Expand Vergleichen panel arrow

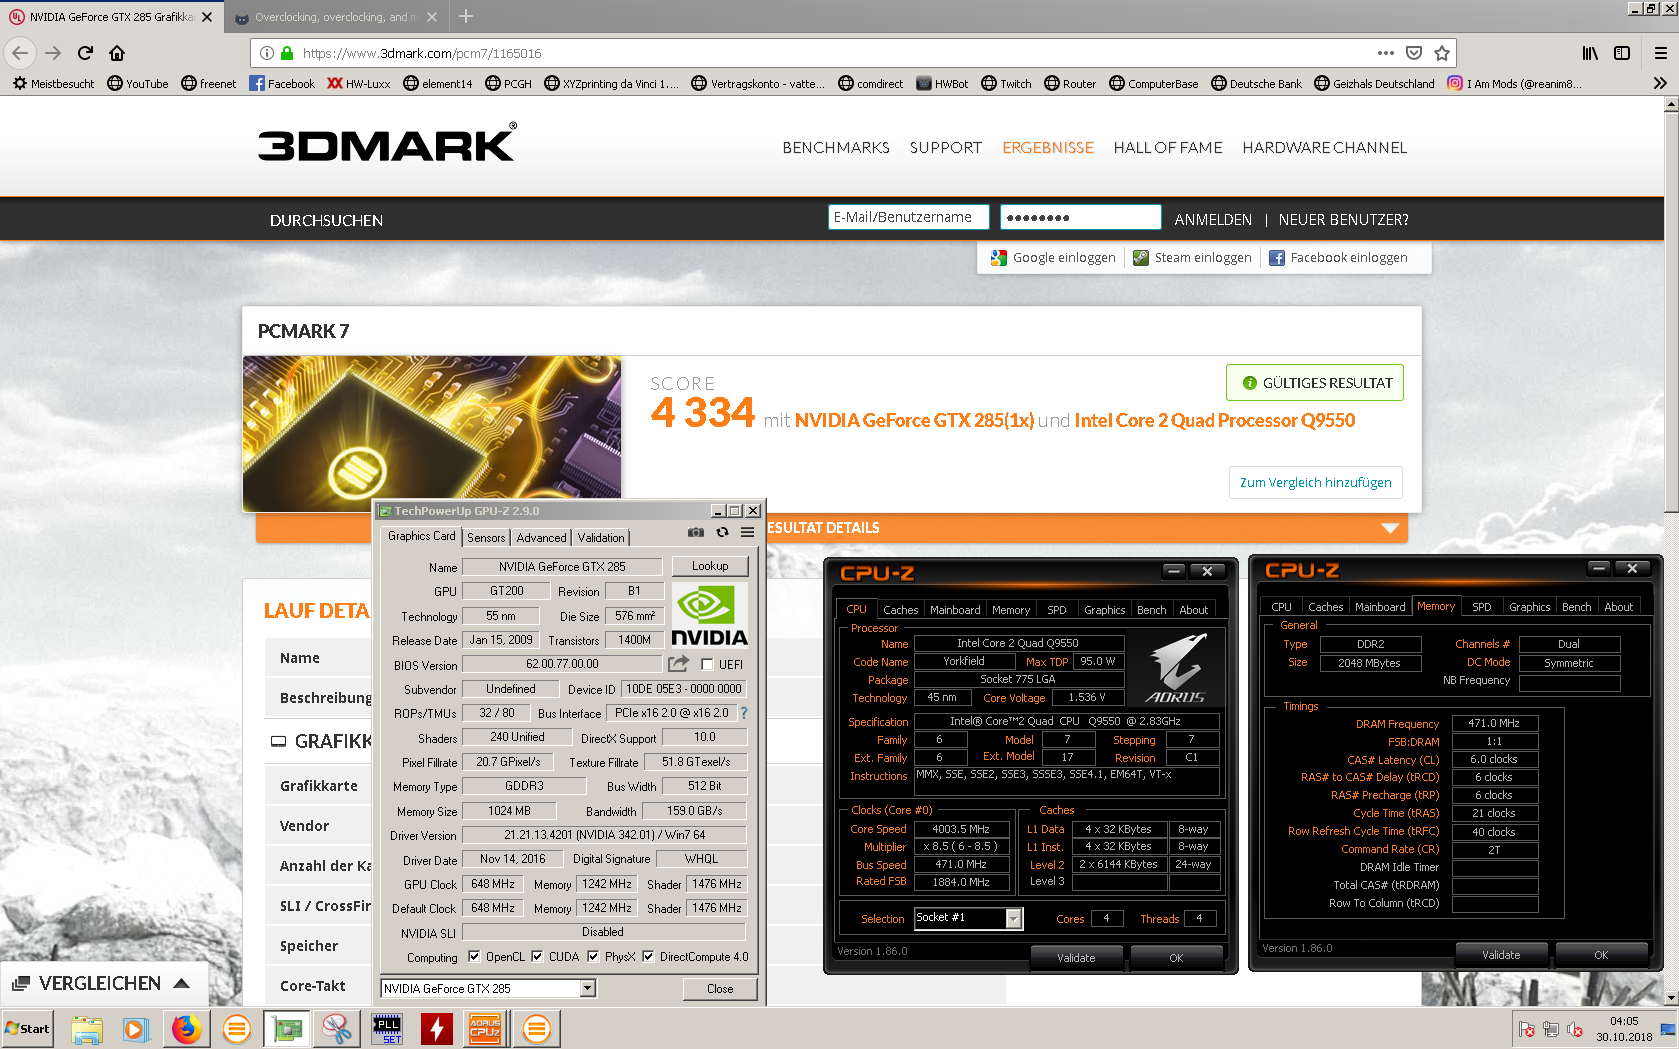pos(182,983)
